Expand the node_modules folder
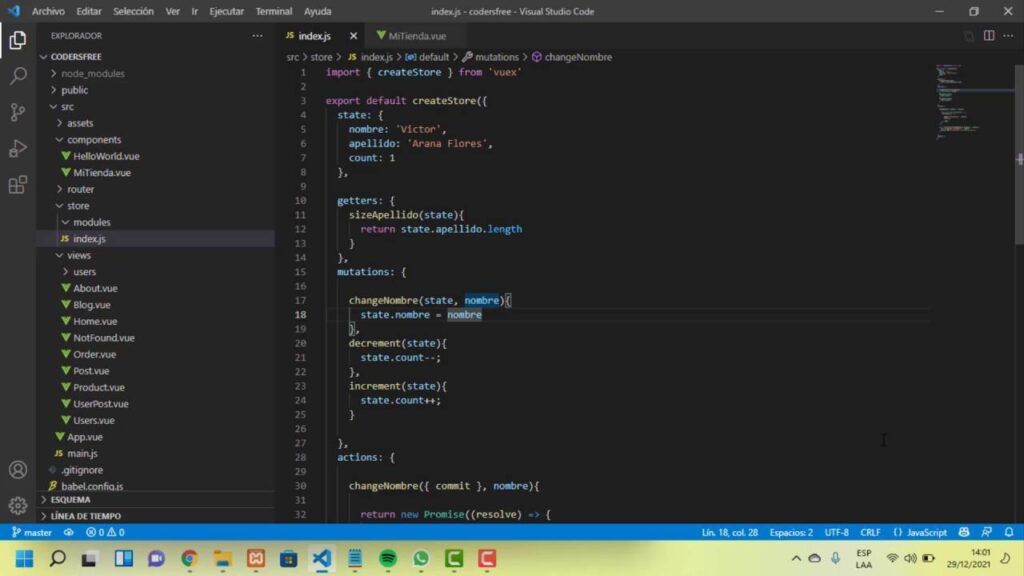The height and width of the screenshot is (576, 1024). pos(92,73)
